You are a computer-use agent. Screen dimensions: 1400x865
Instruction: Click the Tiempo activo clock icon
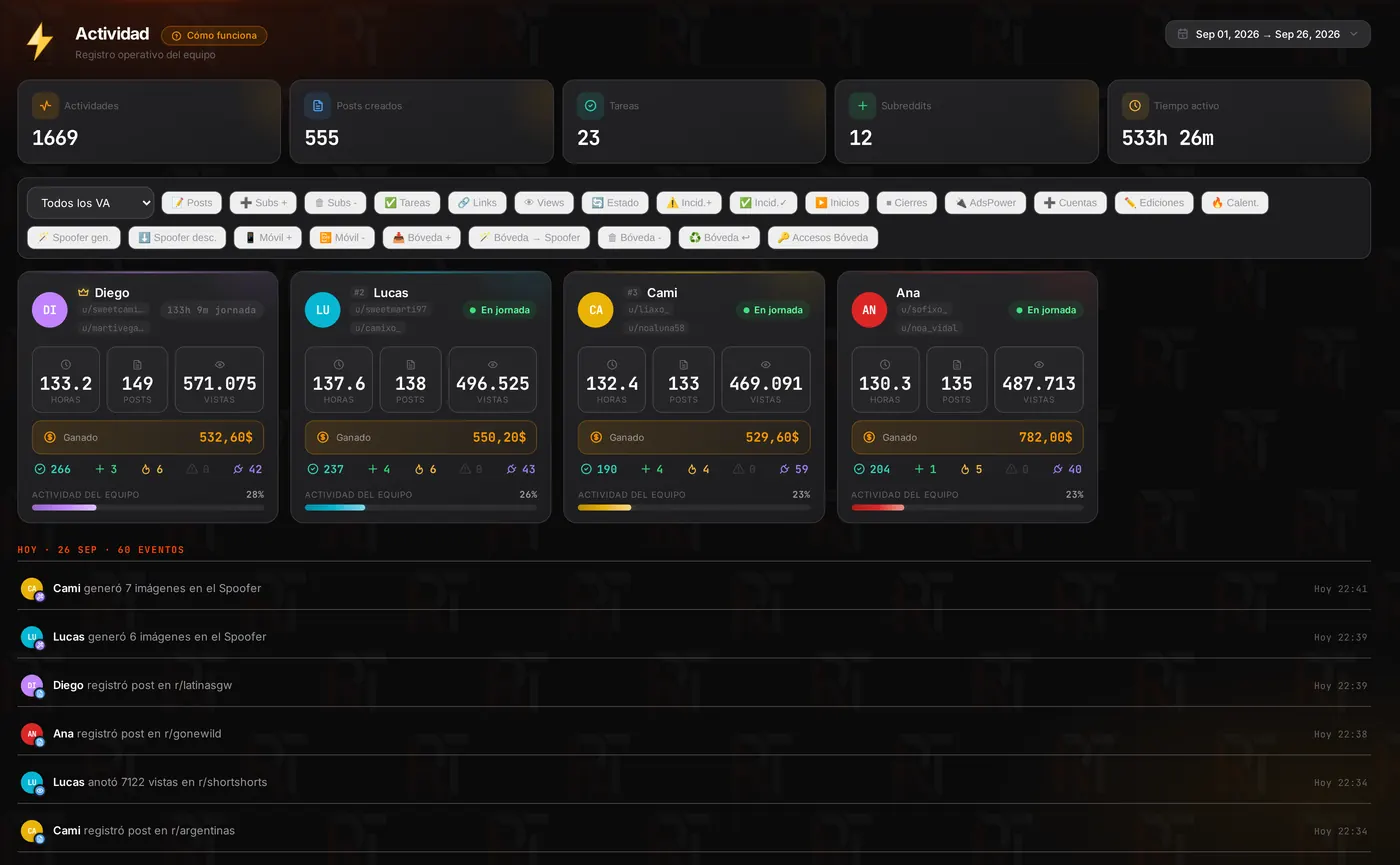coord(1135,106)
